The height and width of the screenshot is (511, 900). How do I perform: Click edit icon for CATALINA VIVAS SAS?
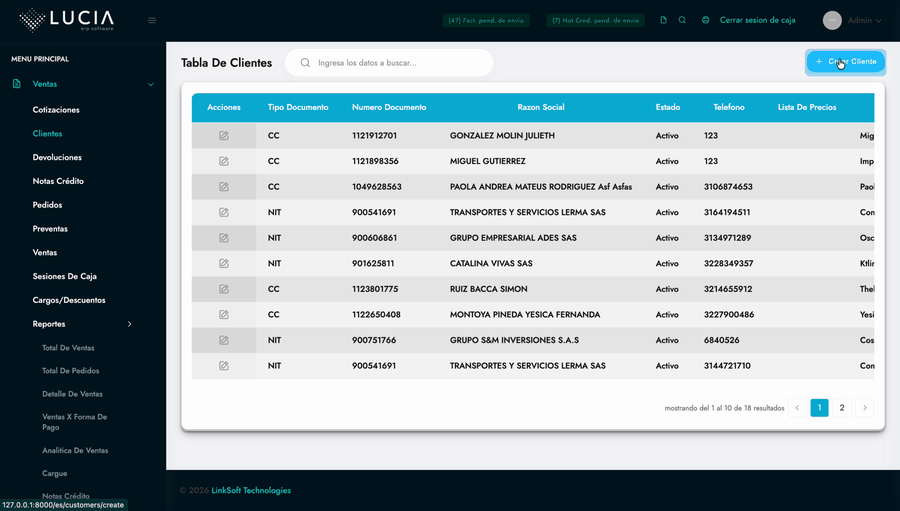[224, 264]
